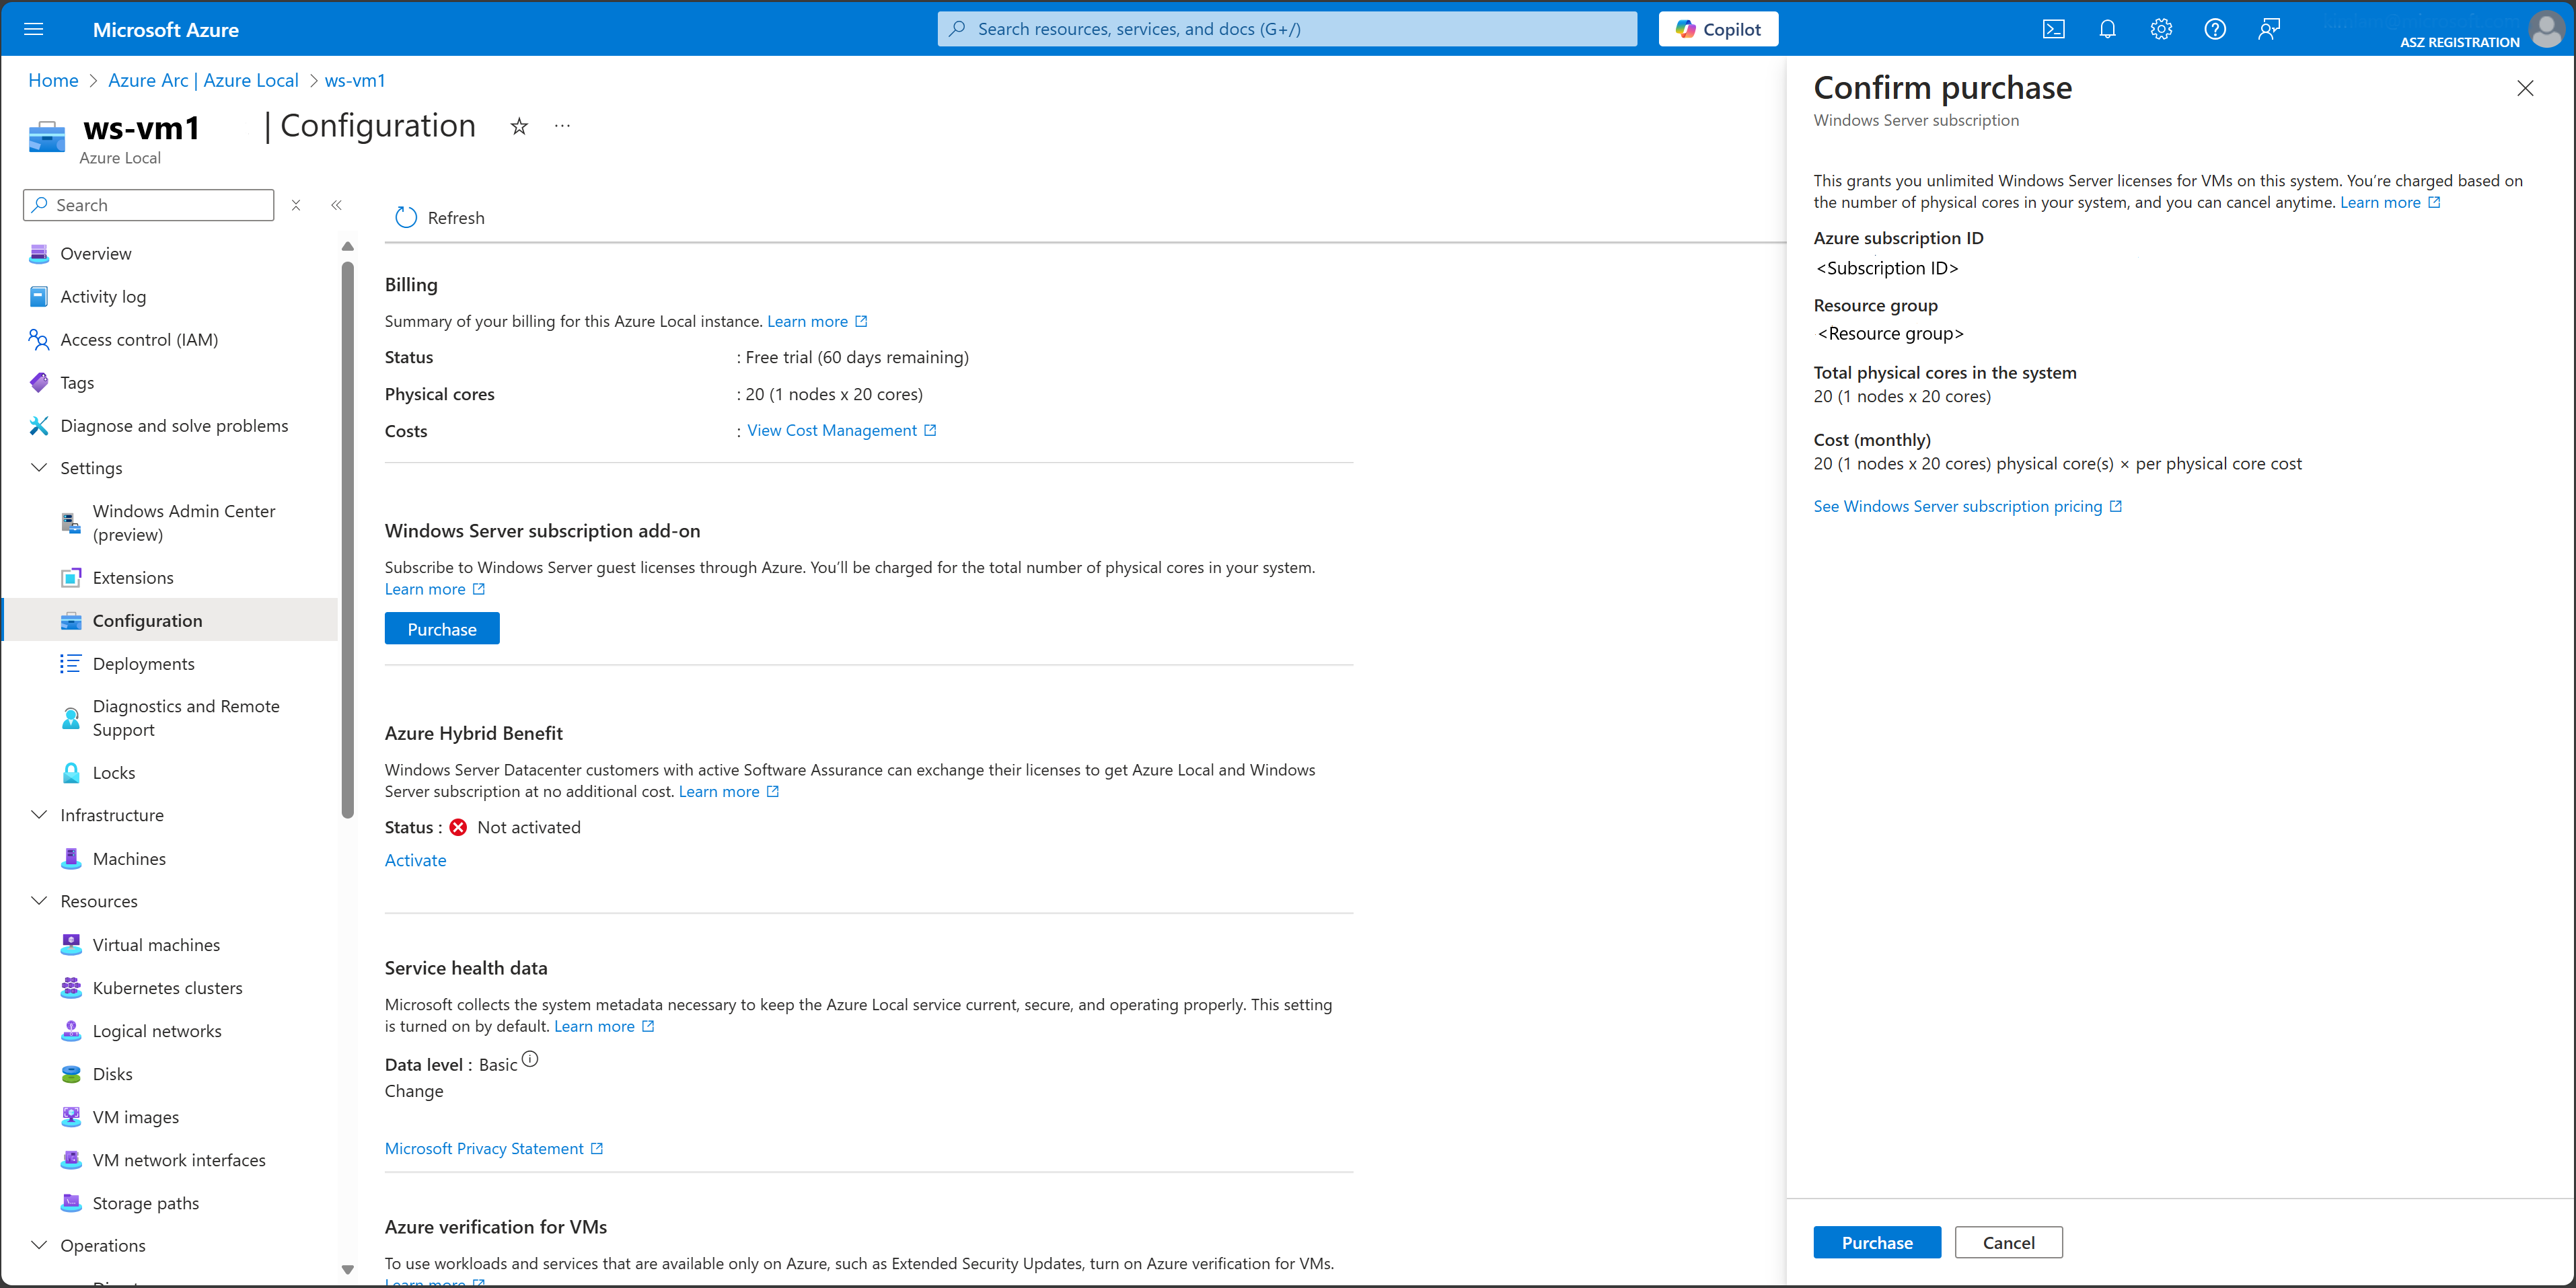Open the Cloud Shell icon in header
Screen dimensions: 2576x1288
2053,29
